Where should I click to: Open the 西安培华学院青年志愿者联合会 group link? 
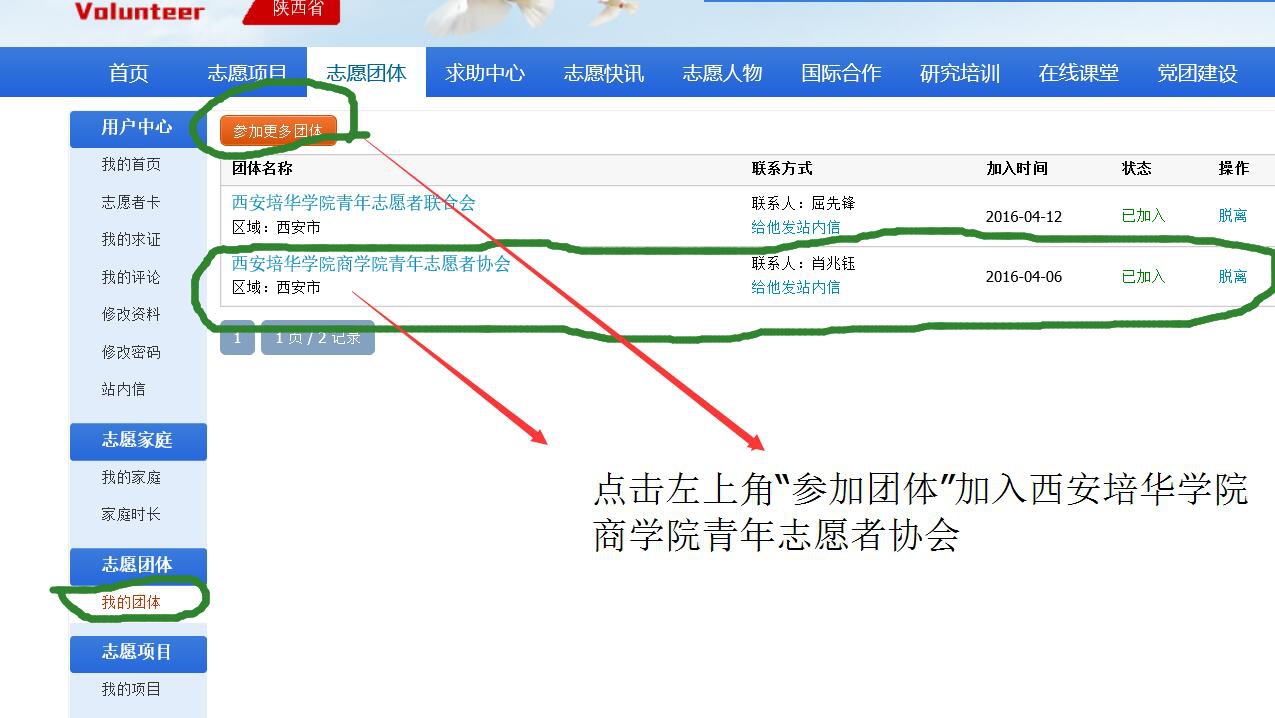click(x=353, y=203)
